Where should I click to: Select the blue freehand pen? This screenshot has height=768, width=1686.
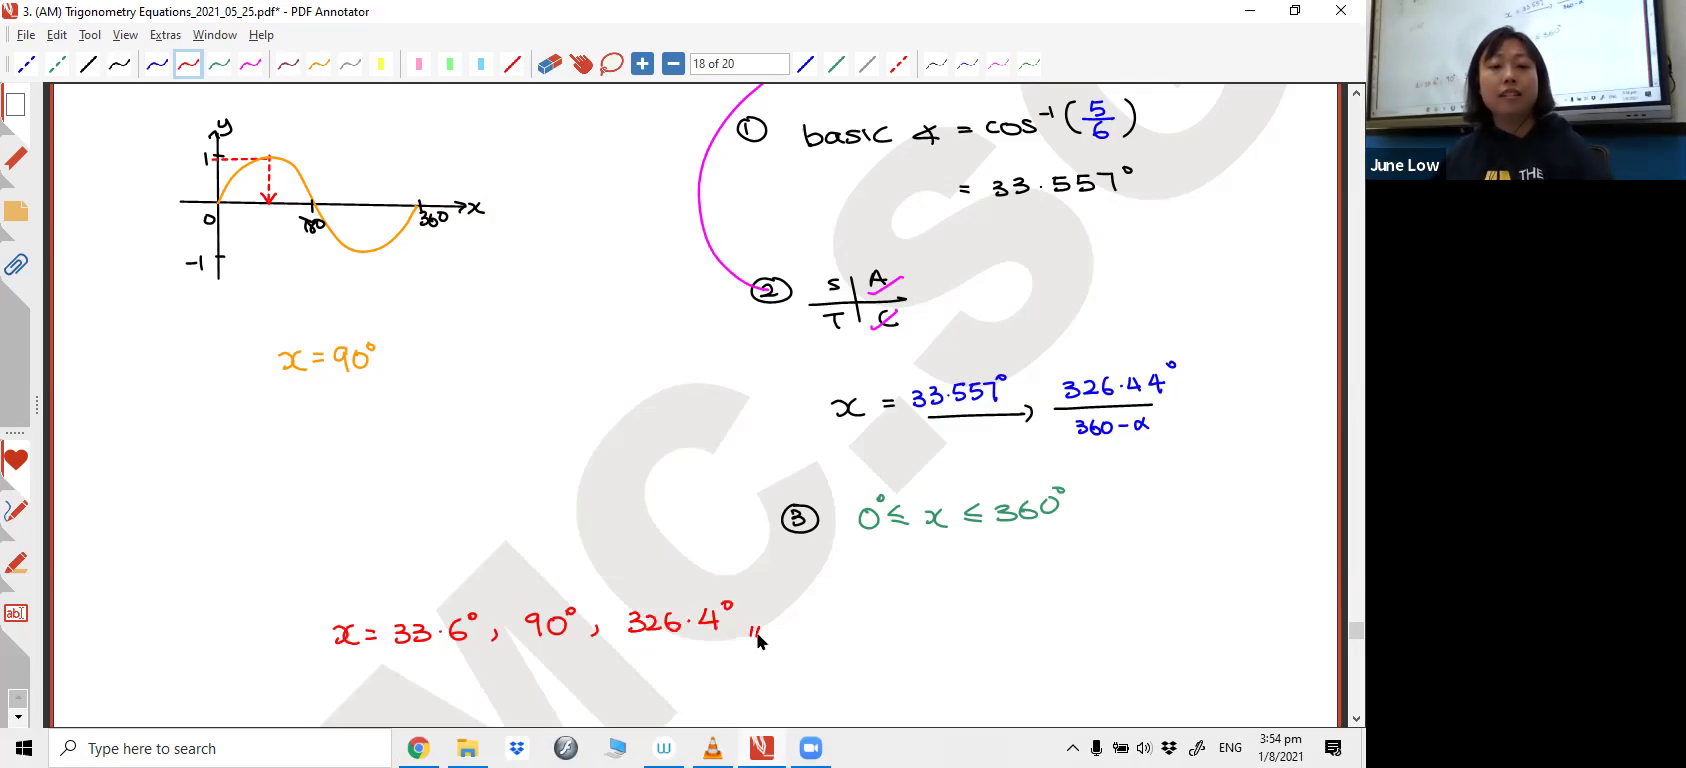[157, 64]
